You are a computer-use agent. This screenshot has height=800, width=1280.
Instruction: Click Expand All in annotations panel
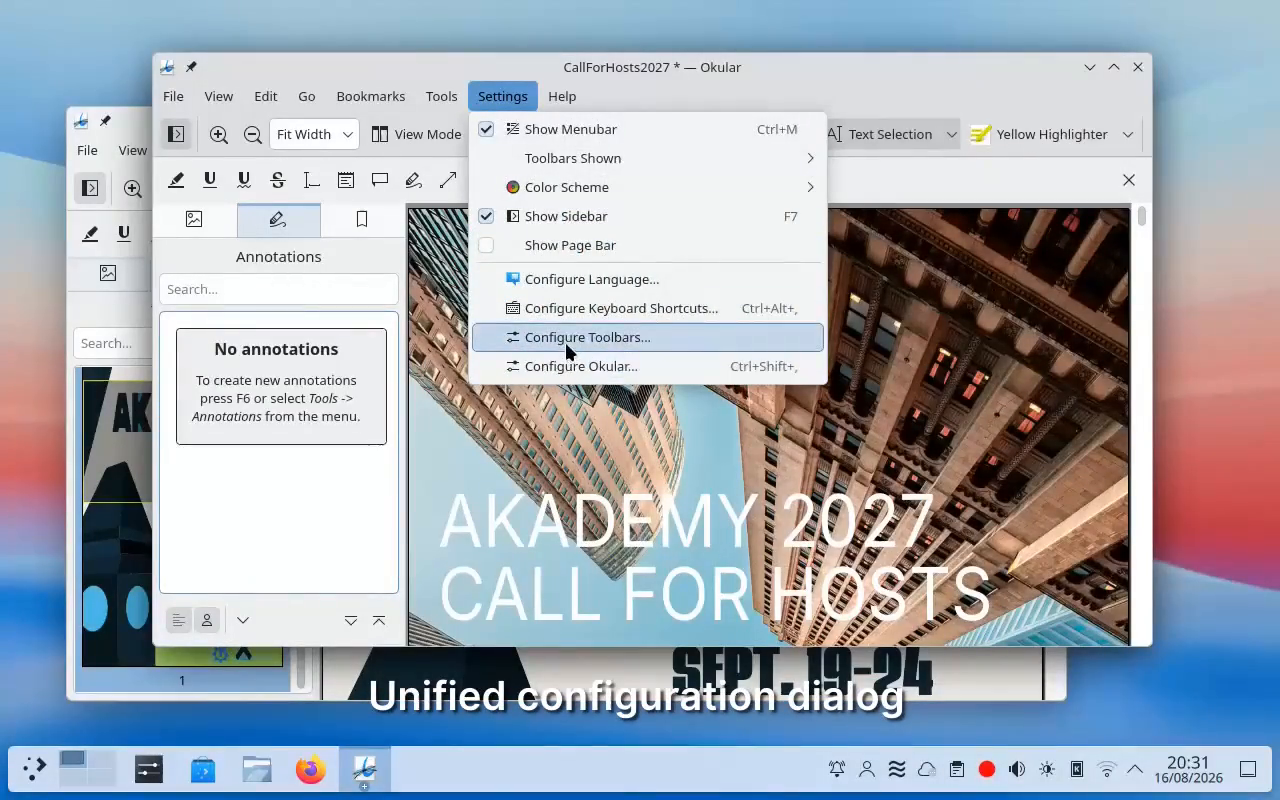[351, 620]
